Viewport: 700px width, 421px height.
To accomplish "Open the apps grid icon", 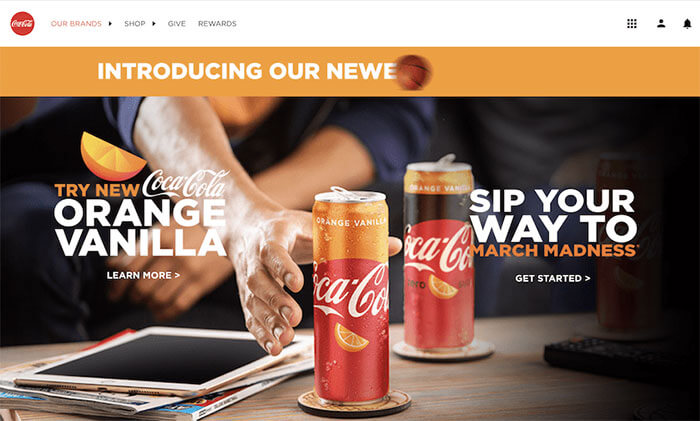I will [x=632, y=24].
